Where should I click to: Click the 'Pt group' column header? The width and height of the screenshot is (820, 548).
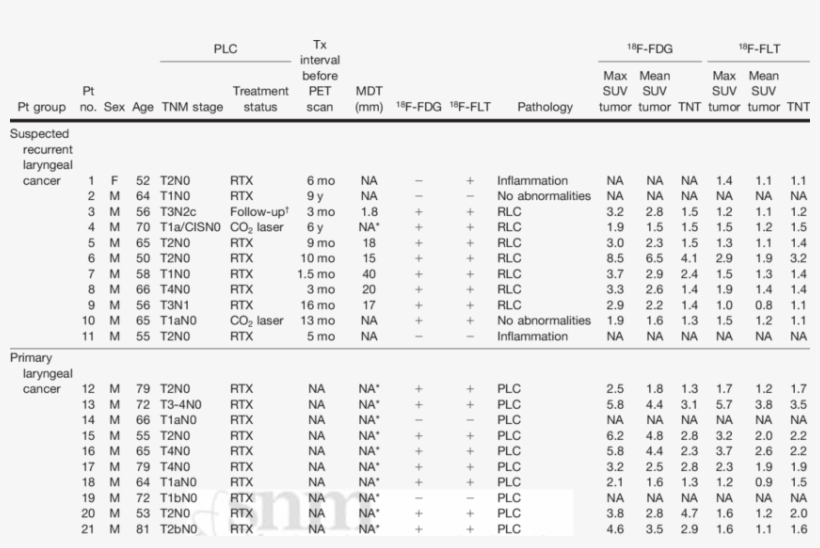click(41, 107)
